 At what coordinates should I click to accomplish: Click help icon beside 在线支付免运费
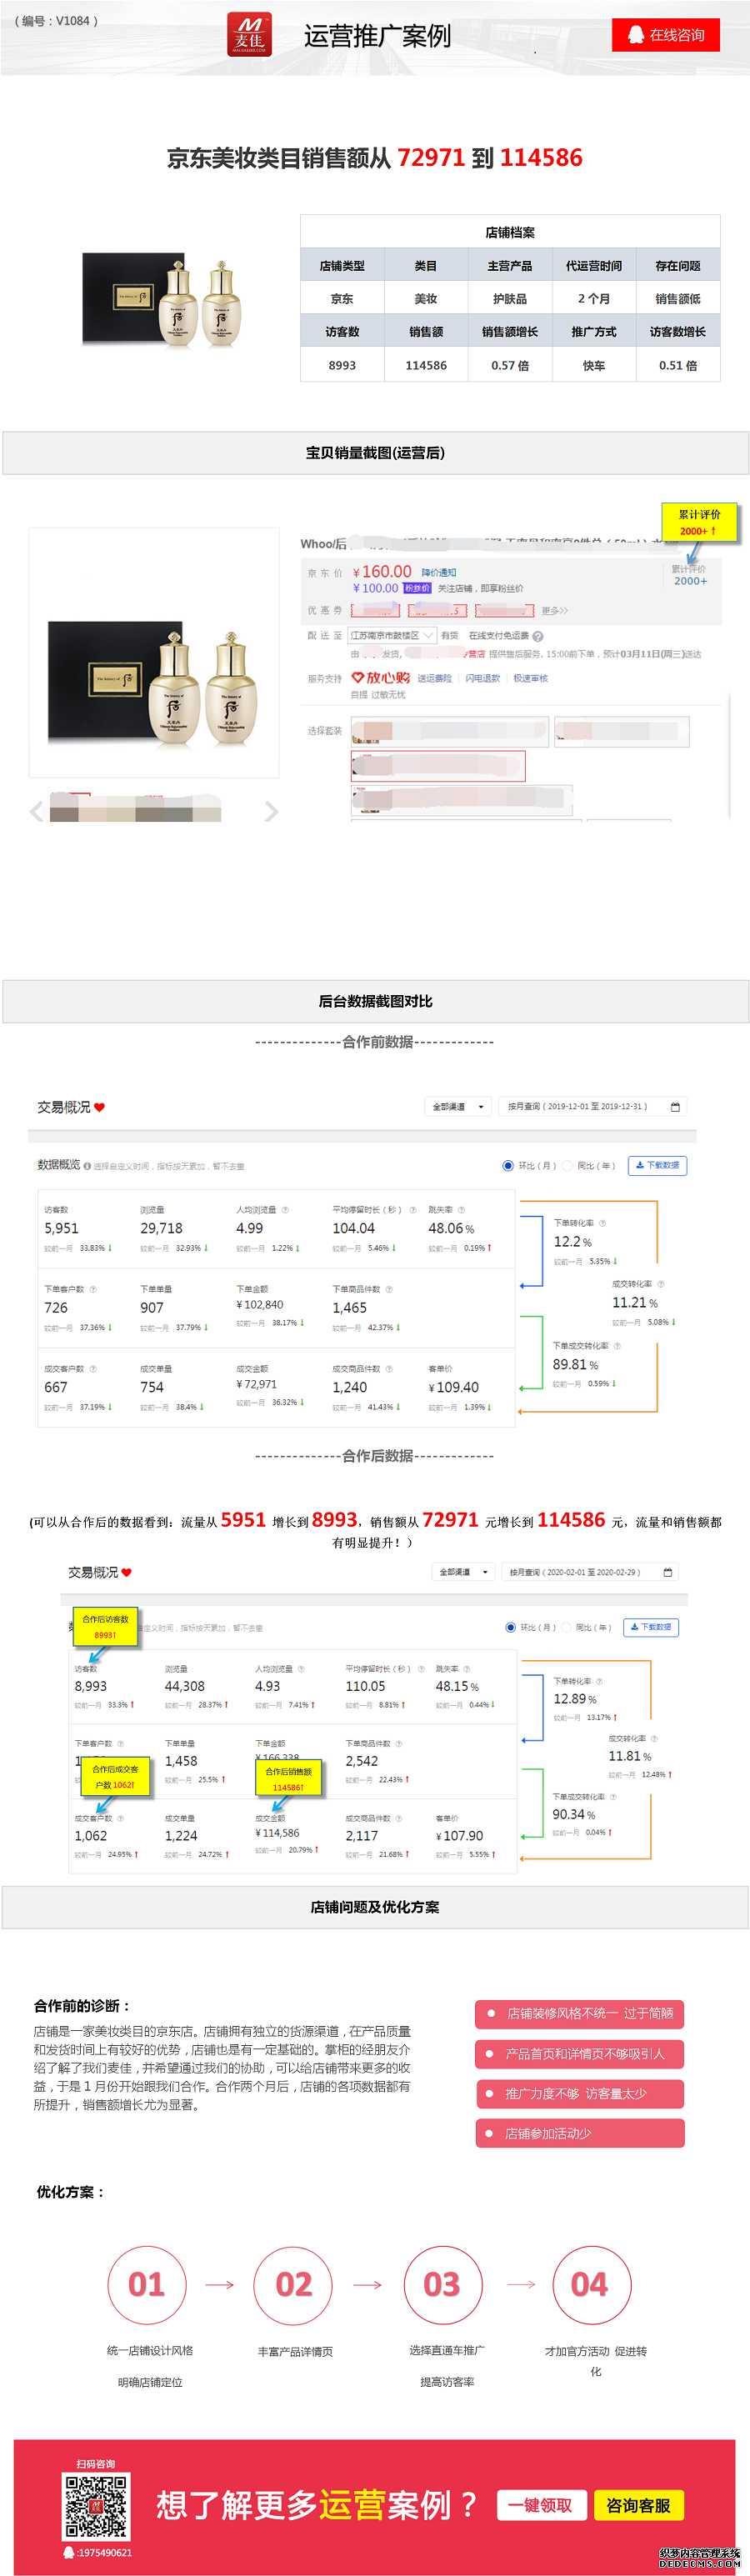[x=538, y=636]
